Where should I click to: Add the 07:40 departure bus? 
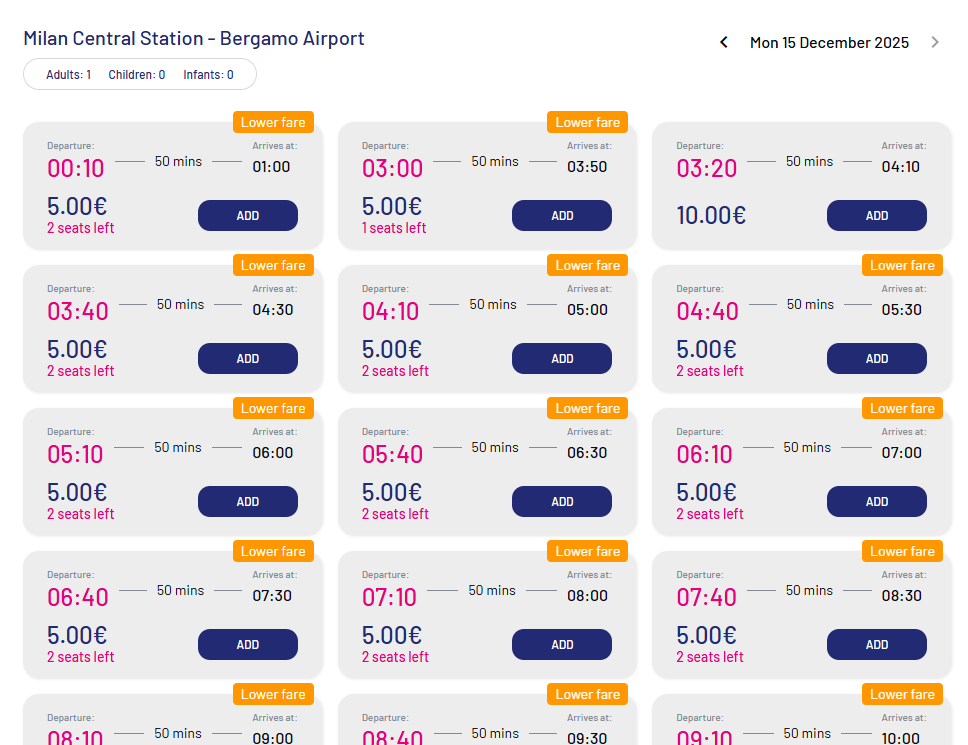point(876,644)
